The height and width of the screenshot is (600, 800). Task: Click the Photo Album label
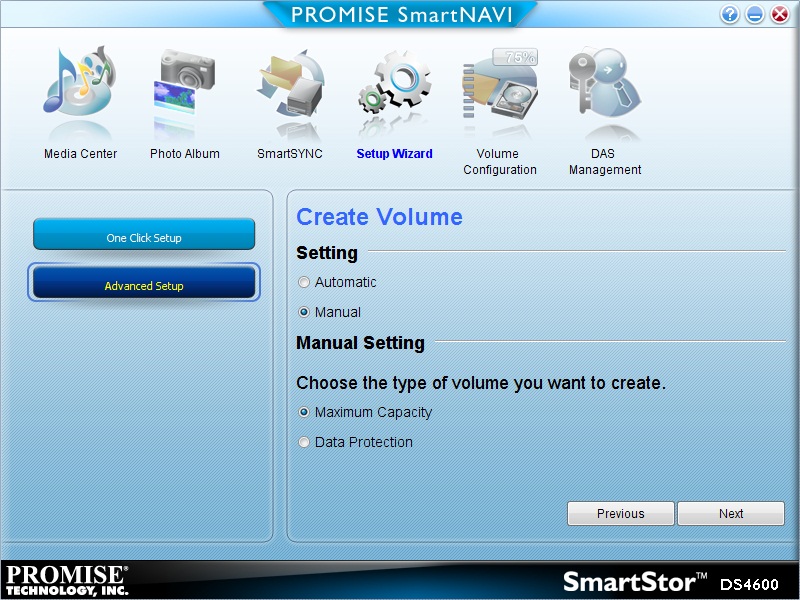[185, 154]
